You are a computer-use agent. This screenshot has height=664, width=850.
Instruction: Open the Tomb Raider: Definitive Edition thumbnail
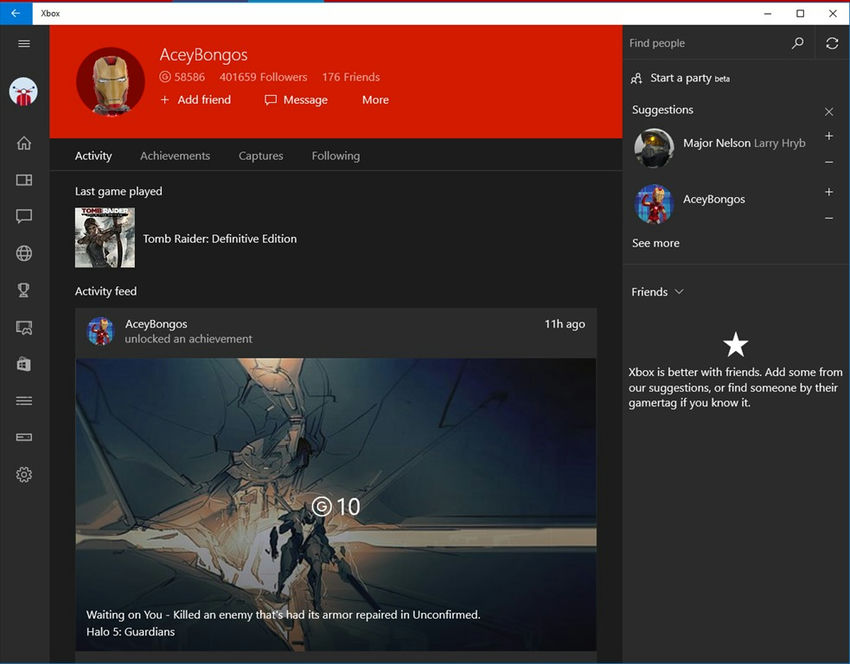(x=104, y=237)
